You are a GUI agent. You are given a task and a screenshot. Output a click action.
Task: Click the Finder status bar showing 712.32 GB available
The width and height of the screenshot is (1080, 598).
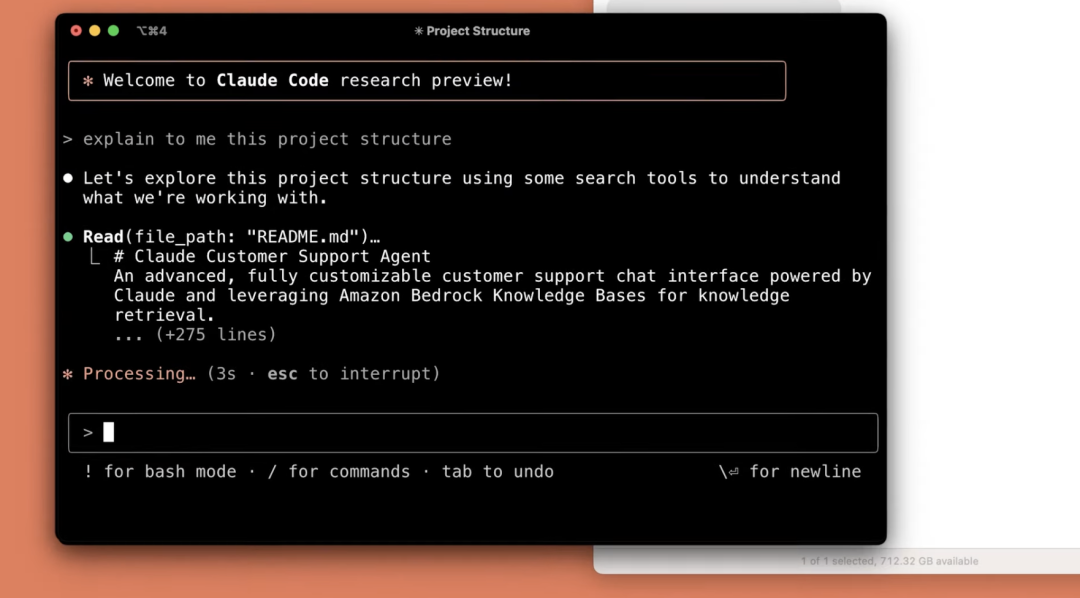pyautogui.click(x=889, y=561)
